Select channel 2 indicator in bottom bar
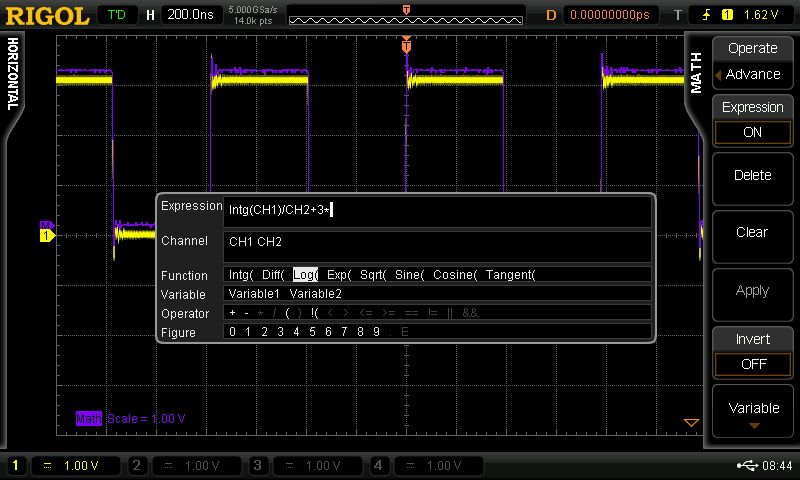800x480 pixels. [138, 466]
